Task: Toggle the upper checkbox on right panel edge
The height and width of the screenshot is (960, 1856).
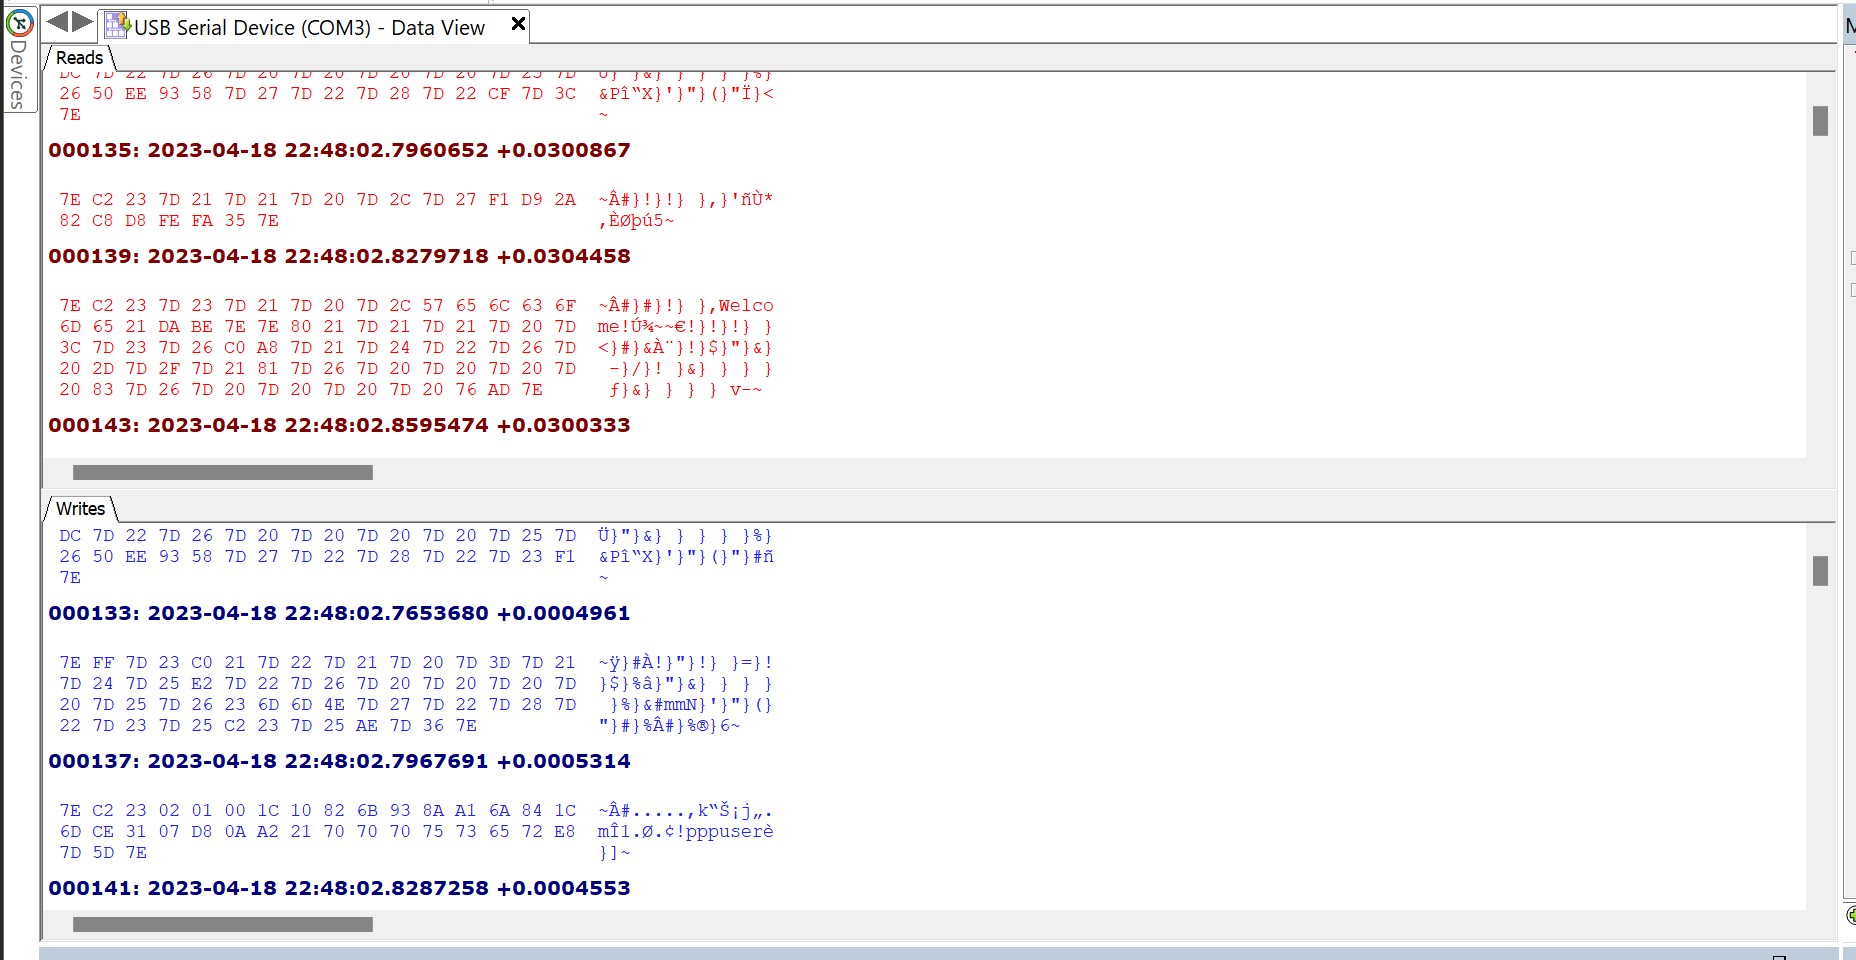Action: coord(1852,258)
